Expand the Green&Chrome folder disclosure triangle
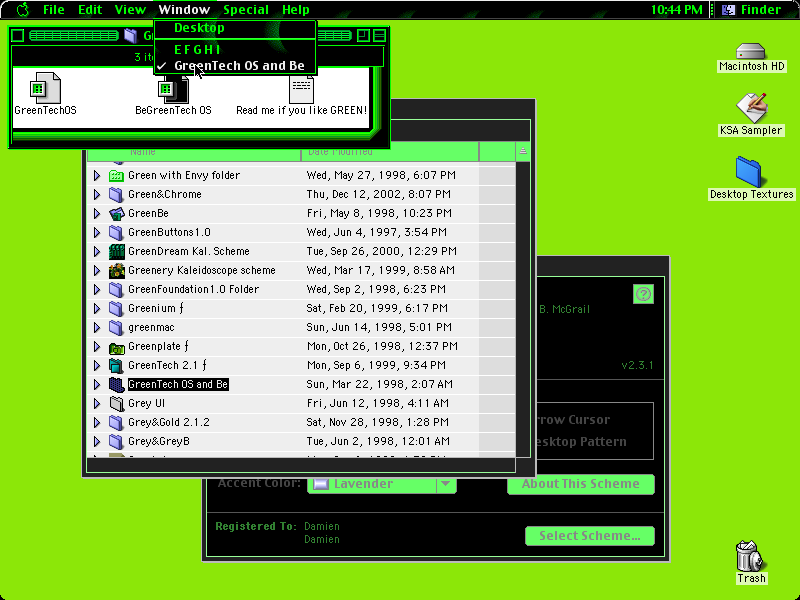800x600 pixels. pos(97,194)
